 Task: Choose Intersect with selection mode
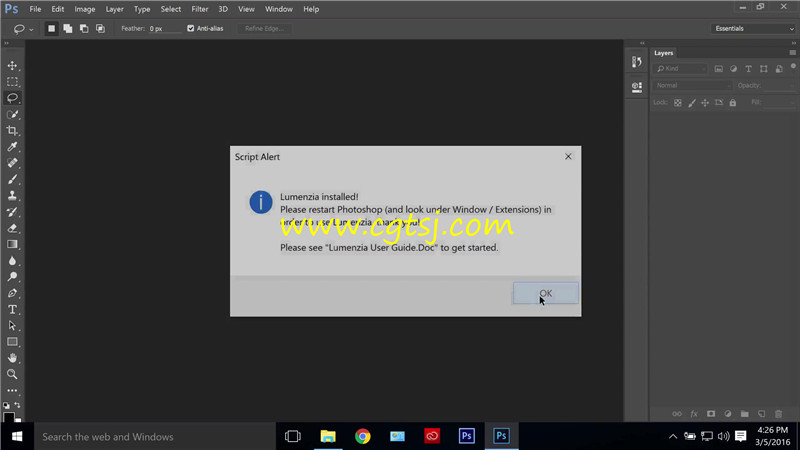pyautogui.click(x=101, y=29)
